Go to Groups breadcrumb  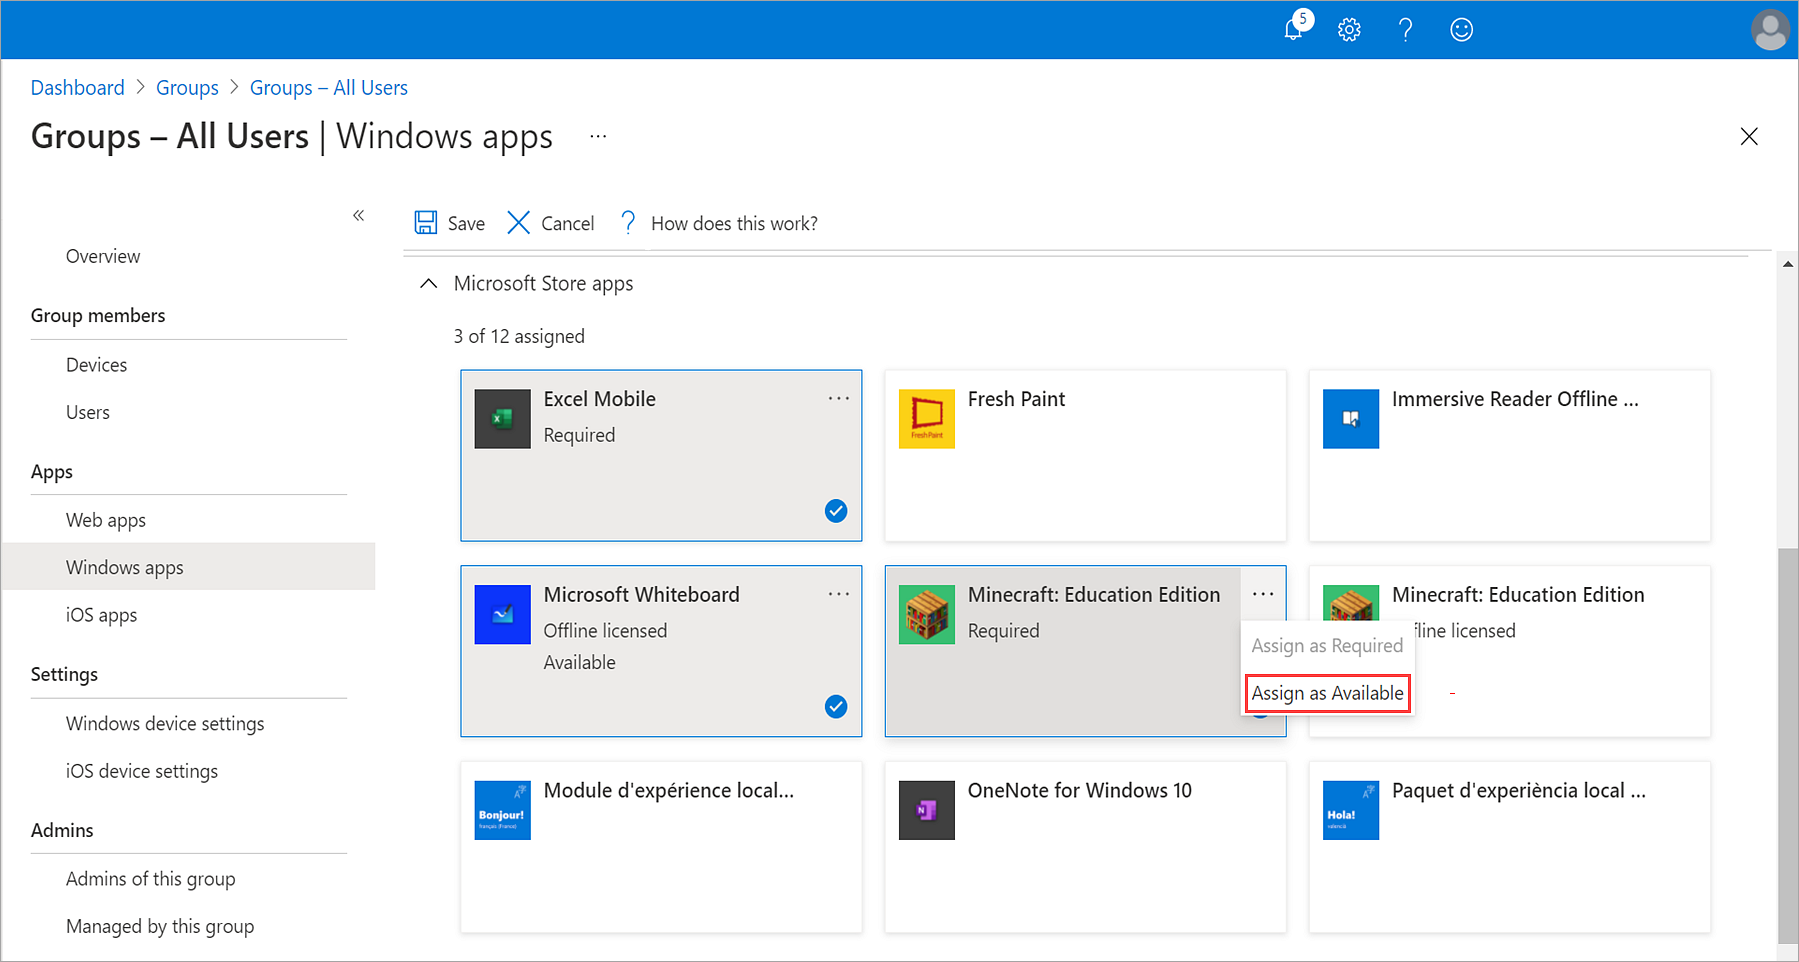[x=187, y=87]
